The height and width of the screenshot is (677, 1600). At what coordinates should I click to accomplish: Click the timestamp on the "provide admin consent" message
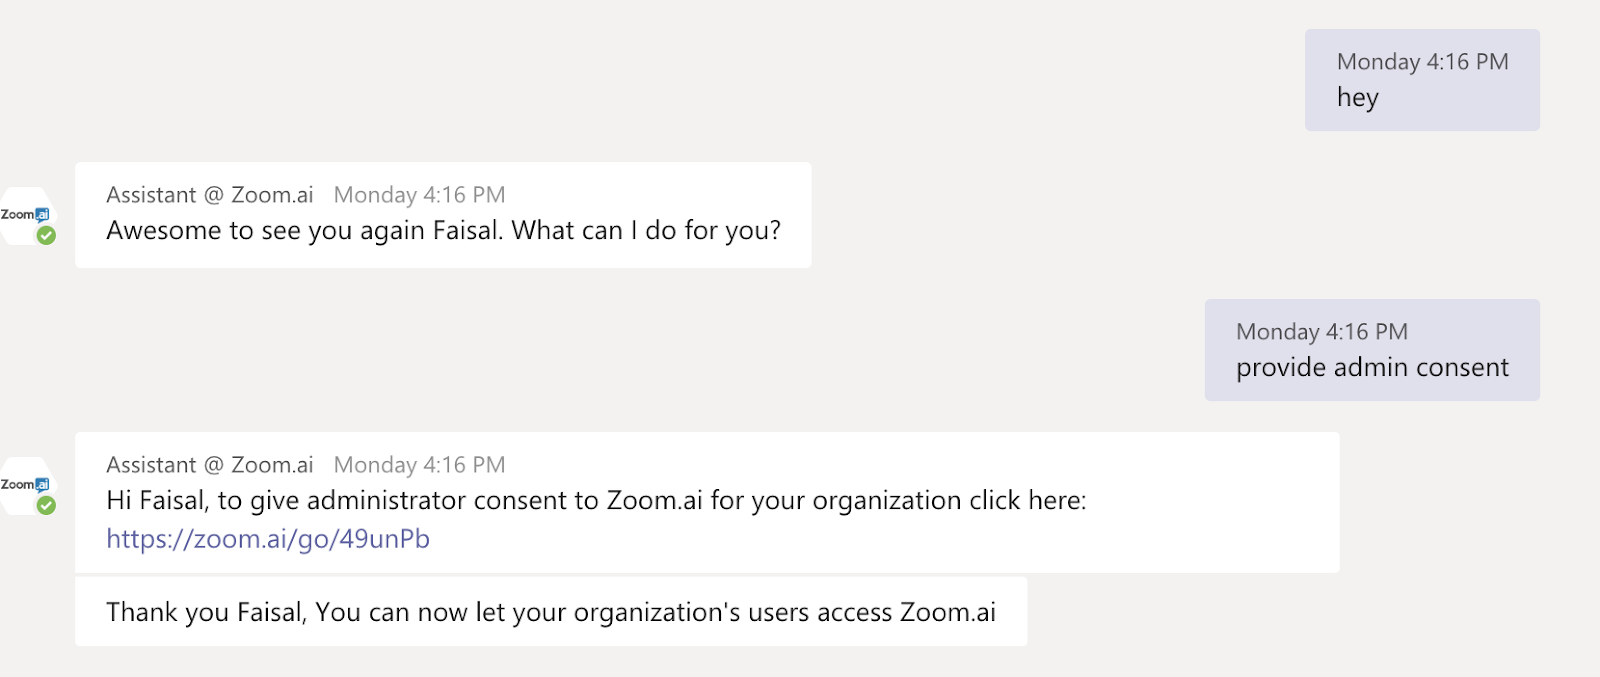pos(1322,332)
